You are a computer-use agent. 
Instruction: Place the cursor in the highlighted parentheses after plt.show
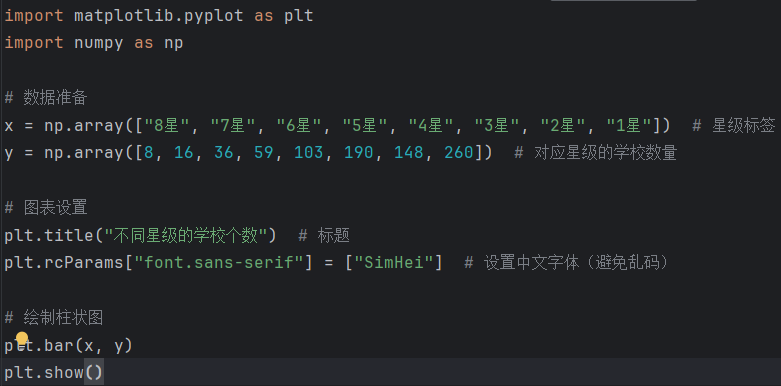pyautogui.click(x=94, y=372)
